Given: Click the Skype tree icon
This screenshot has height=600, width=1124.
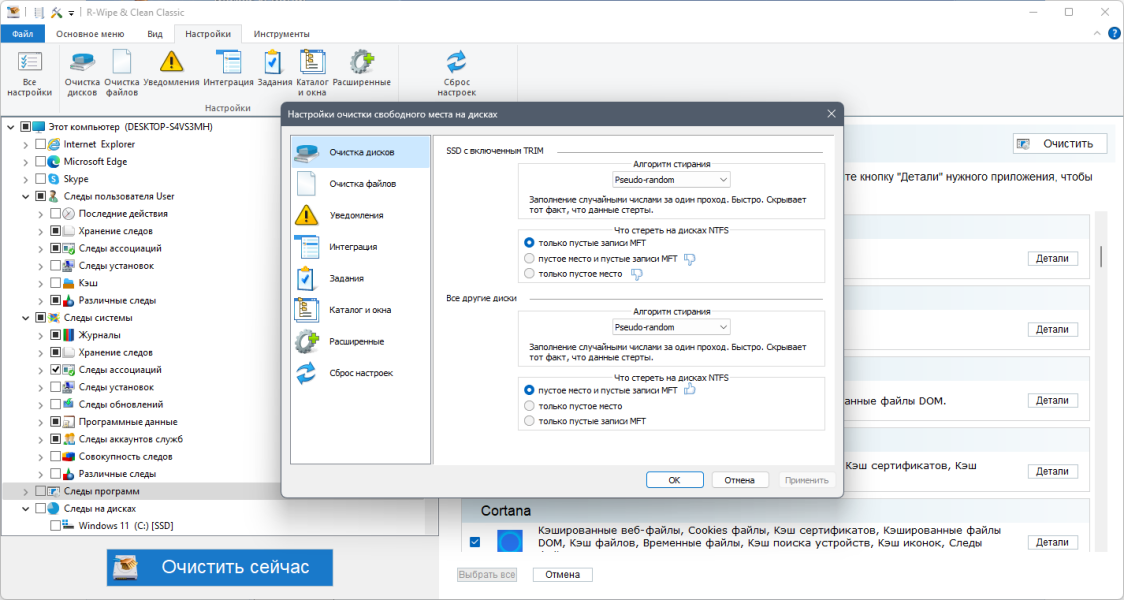Looking at the screenshot, I should click(54, 178).
